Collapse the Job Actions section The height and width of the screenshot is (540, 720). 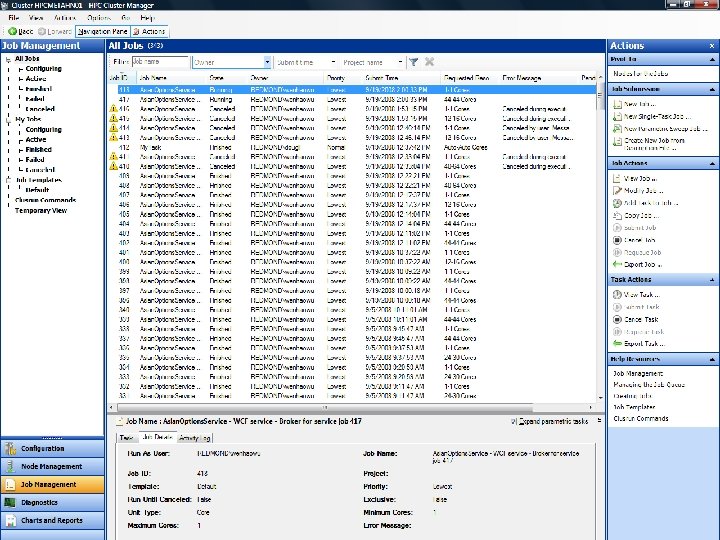pos(712,163)
